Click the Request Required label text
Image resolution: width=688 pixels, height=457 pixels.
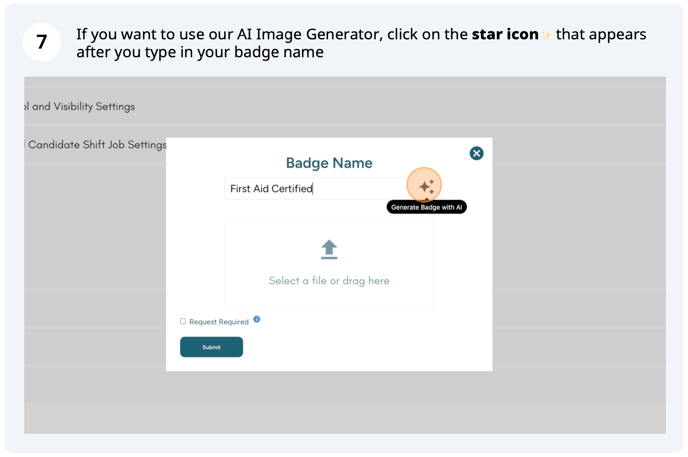click(x=219, y=322)
